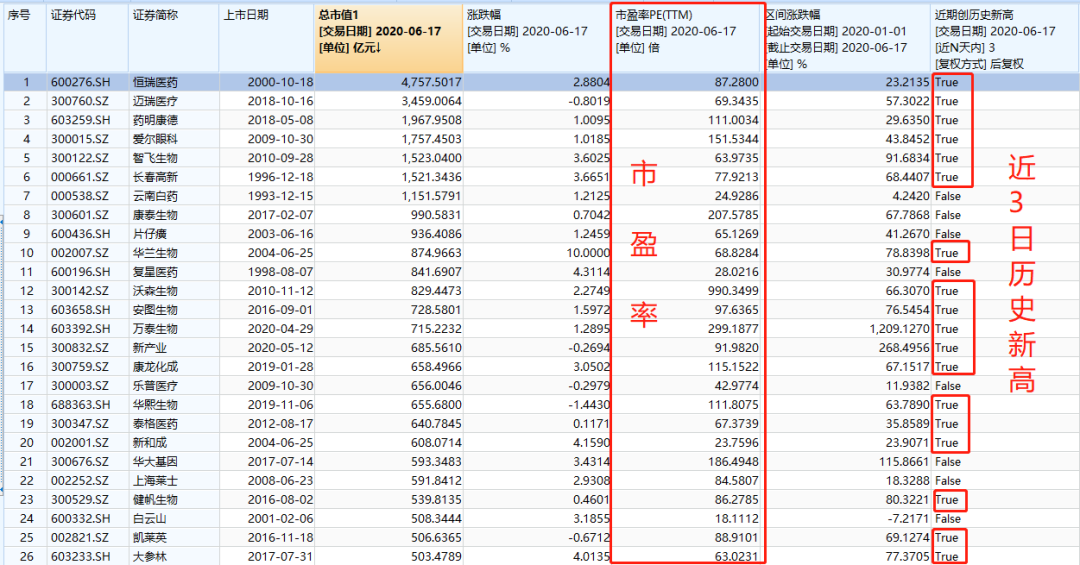Select stock code 000538.SZ

click(x=80, y=196)
